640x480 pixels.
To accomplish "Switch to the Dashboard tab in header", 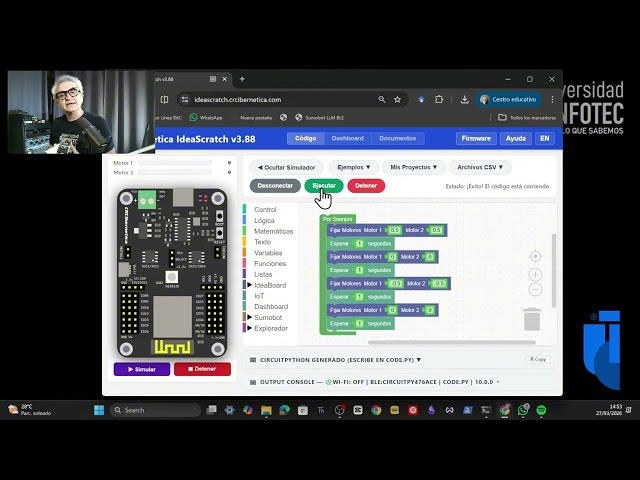I will (347, 138).
